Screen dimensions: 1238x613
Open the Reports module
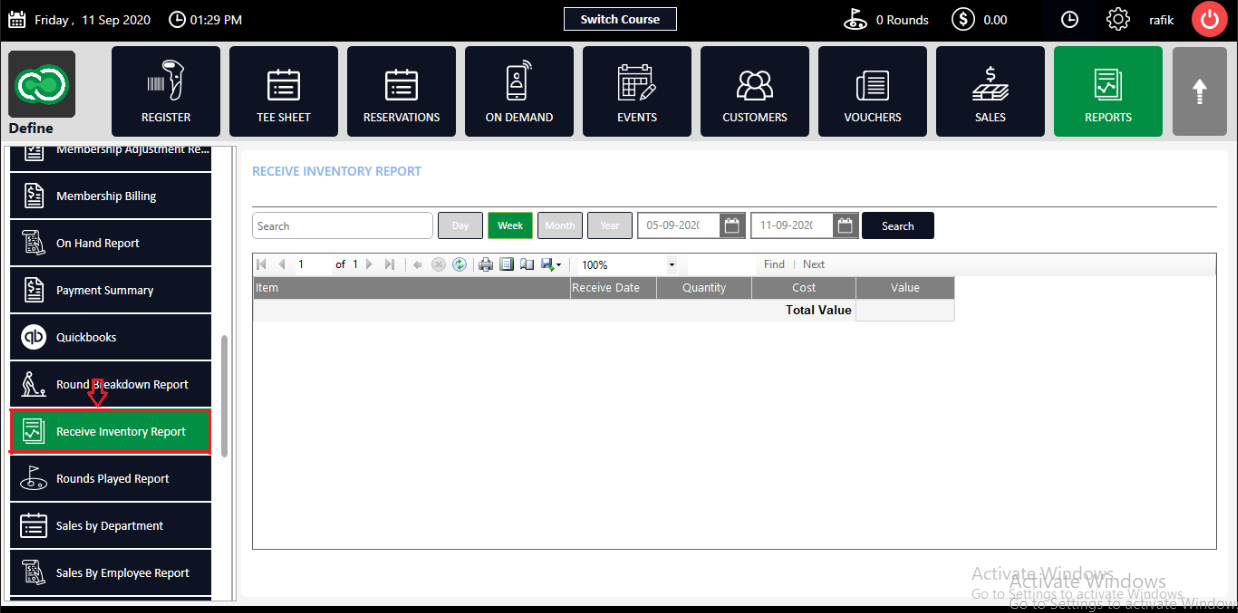click(x=1108, y=91)
